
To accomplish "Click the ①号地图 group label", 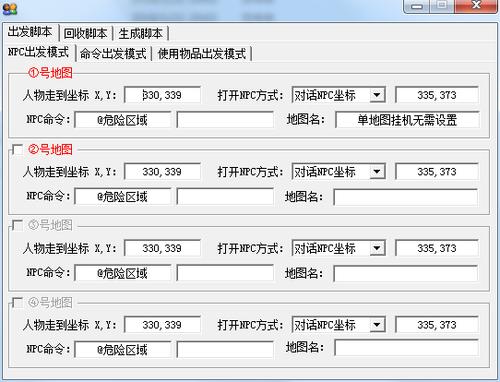I will coord(50,73).
